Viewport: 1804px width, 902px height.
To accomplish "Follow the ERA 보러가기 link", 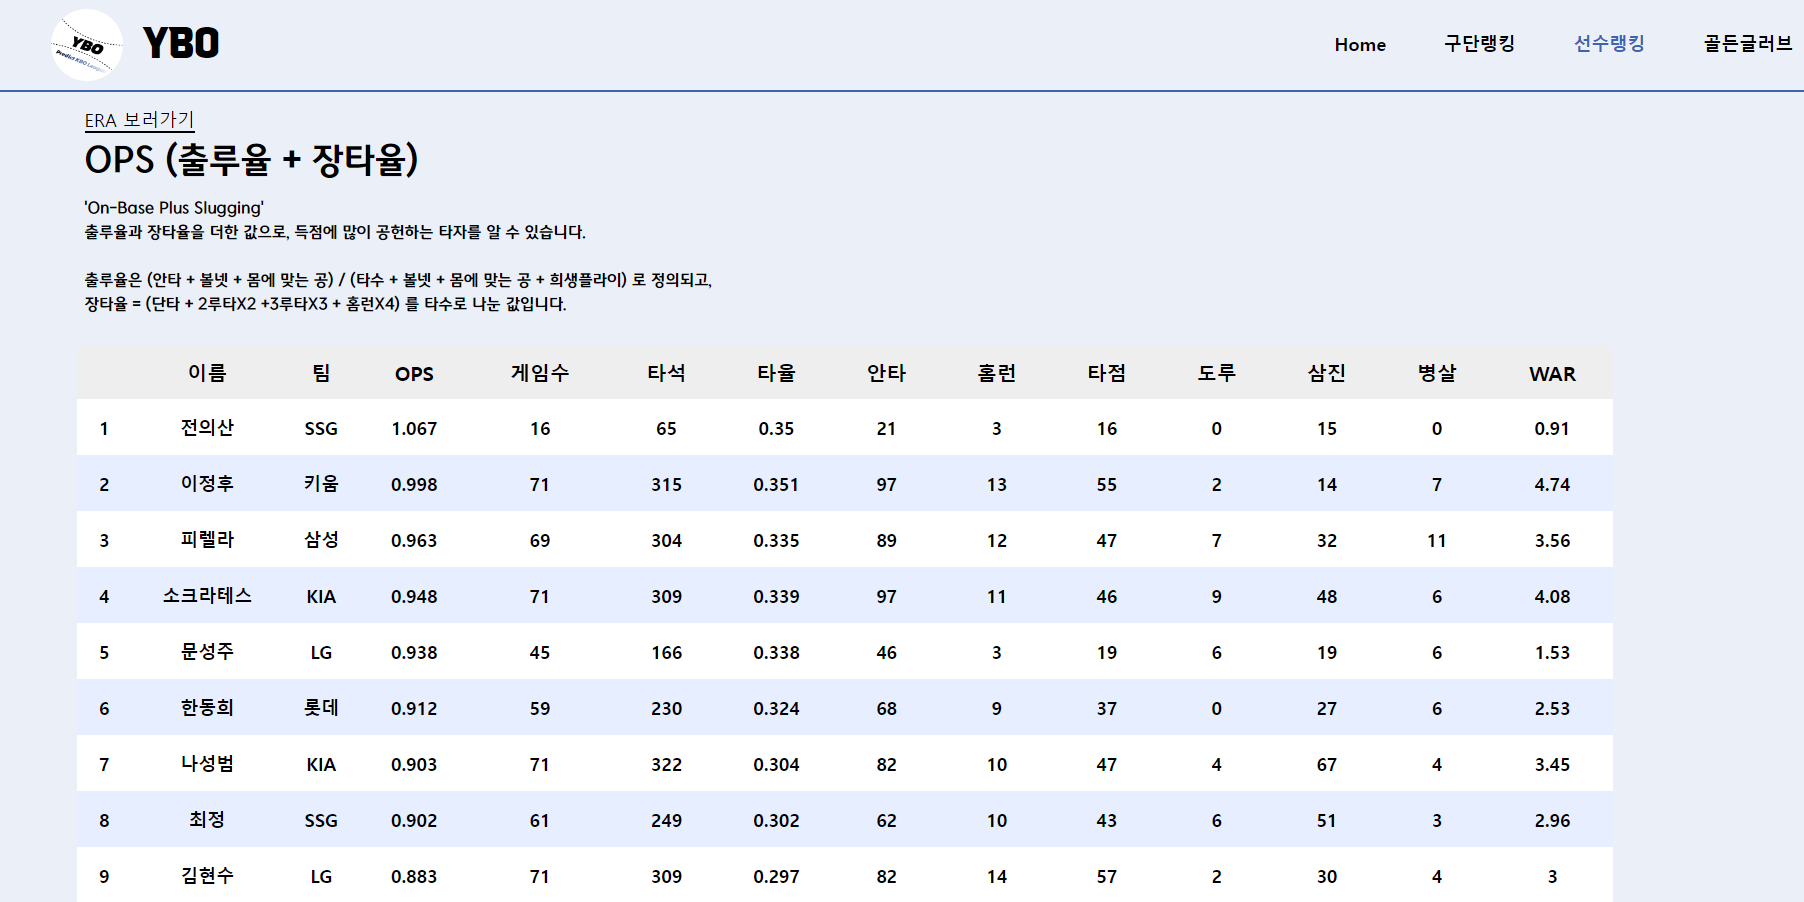I will click(x=139, y=120).
